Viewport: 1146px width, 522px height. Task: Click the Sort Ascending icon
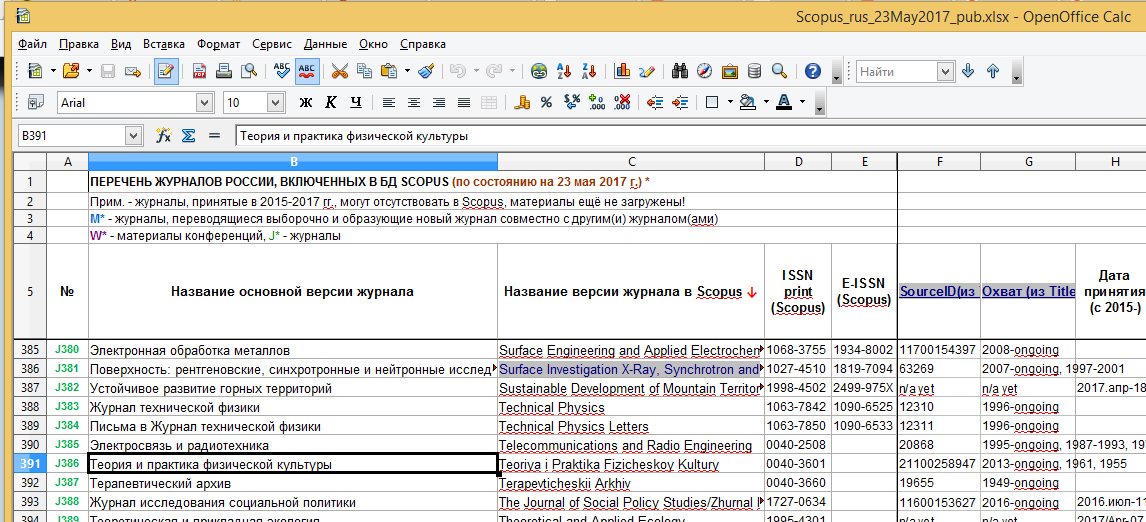(564, 71)
